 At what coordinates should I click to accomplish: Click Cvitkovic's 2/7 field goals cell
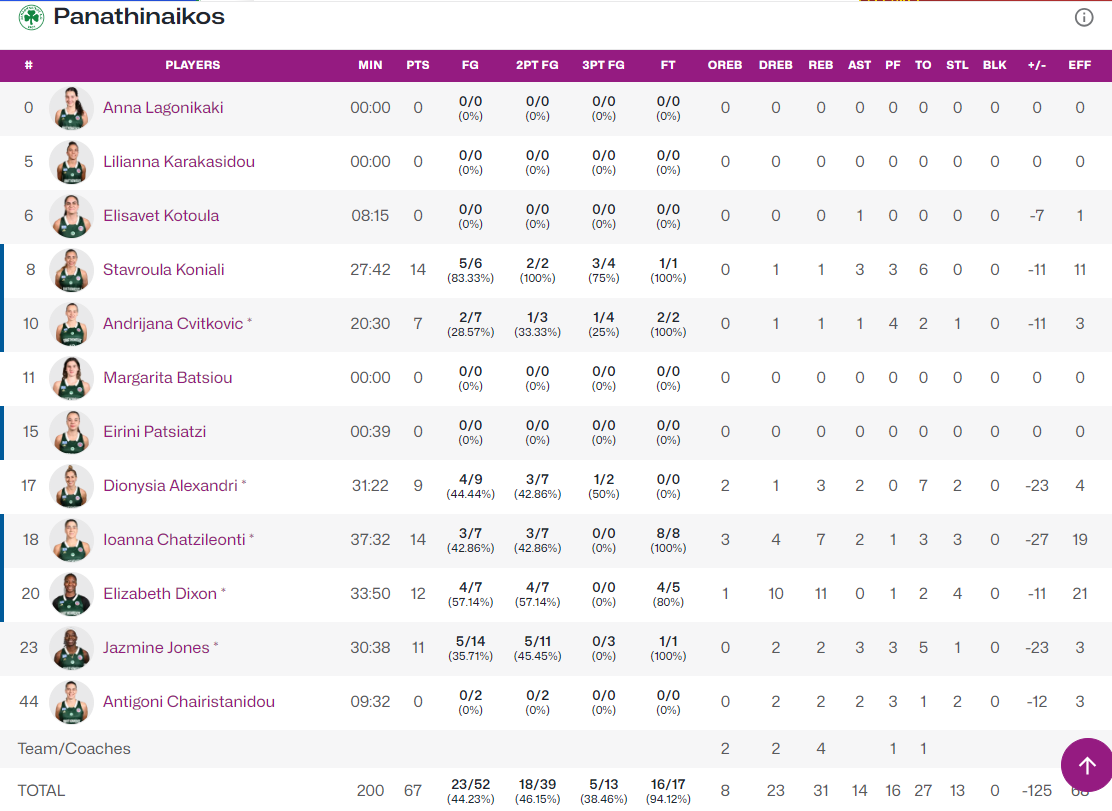pos(470,324)
